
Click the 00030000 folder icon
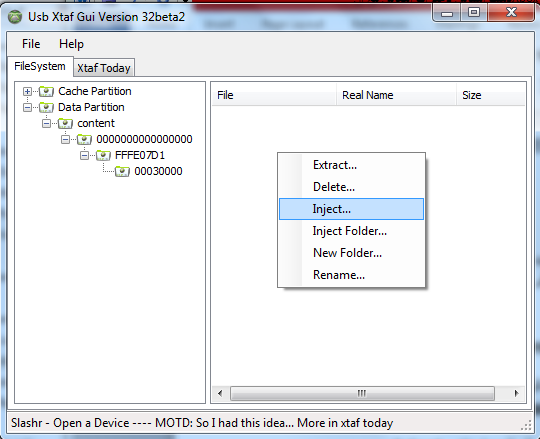tap(122, 171)
